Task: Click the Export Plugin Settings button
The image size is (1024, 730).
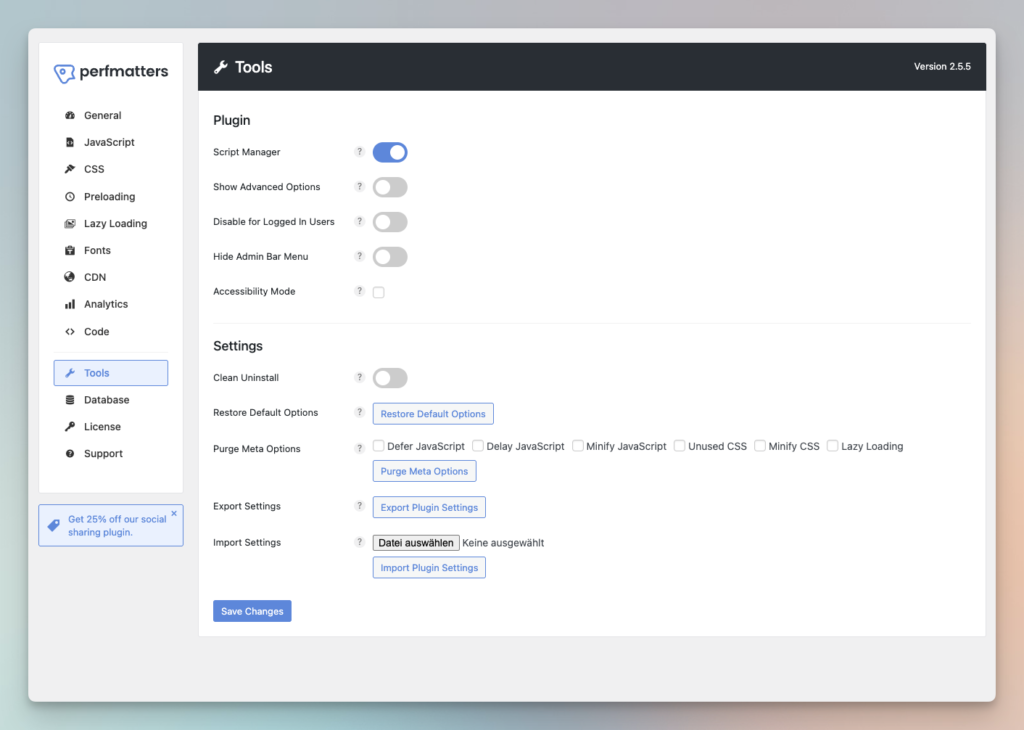Action: click(429, 507)
